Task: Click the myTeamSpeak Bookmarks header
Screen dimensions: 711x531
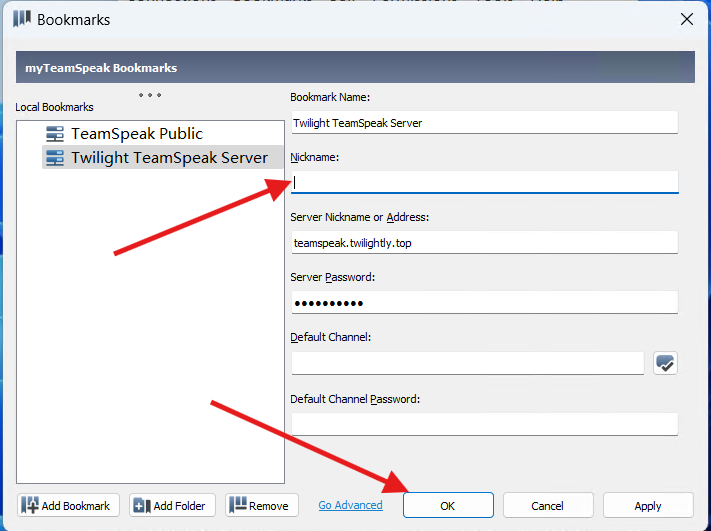Action: (x=355, y=67)
